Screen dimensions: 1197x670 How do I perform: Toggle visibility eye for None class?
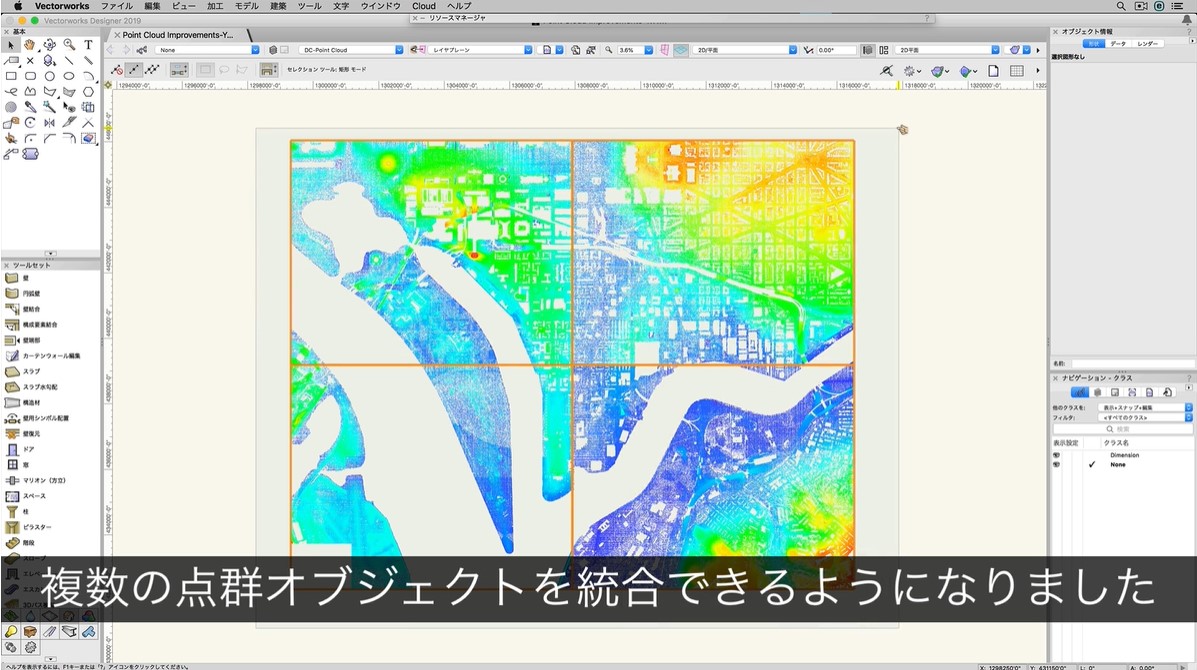(x=1056, y=465)
